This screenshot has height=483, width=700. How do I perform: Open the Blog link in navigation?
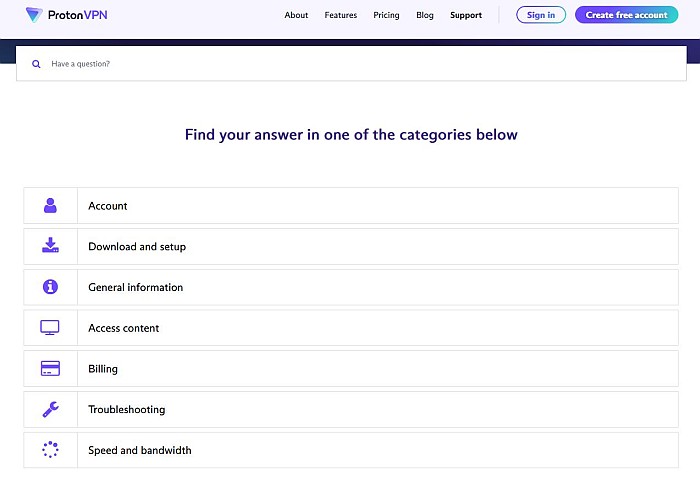pos(425,15)
